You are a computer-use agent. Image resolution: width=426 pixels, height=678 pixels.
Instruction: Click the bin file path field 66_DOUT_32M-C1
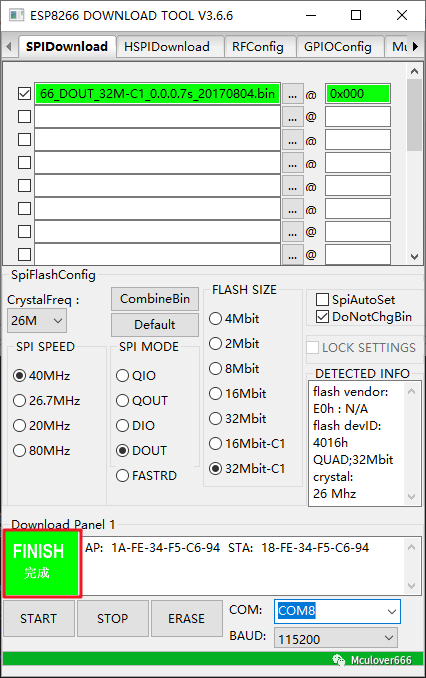(157, 94)
